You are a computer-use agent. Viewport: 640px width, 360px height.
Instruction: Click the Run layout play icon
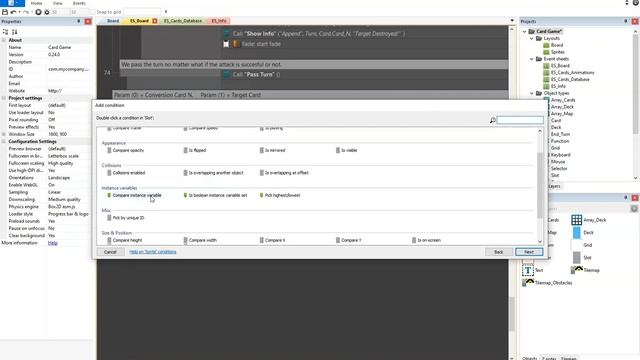click(38, 12)
